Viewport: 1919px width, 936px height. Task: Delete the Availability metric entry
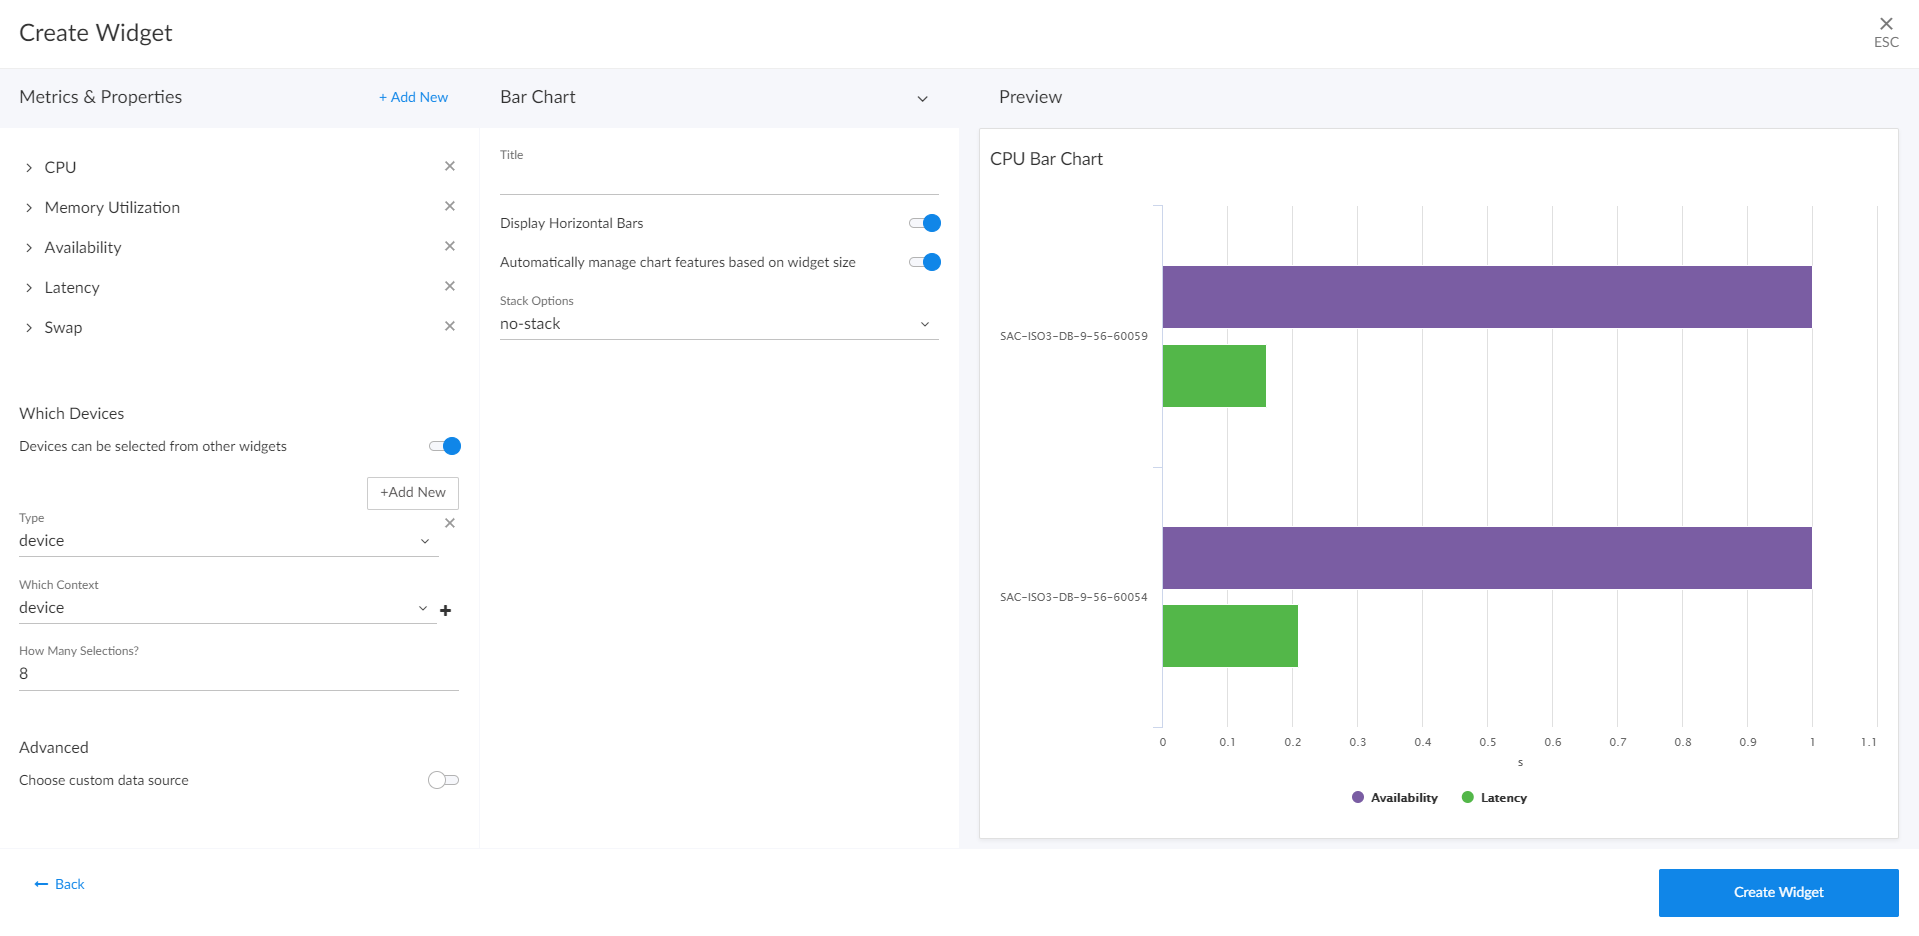[450, 246]
